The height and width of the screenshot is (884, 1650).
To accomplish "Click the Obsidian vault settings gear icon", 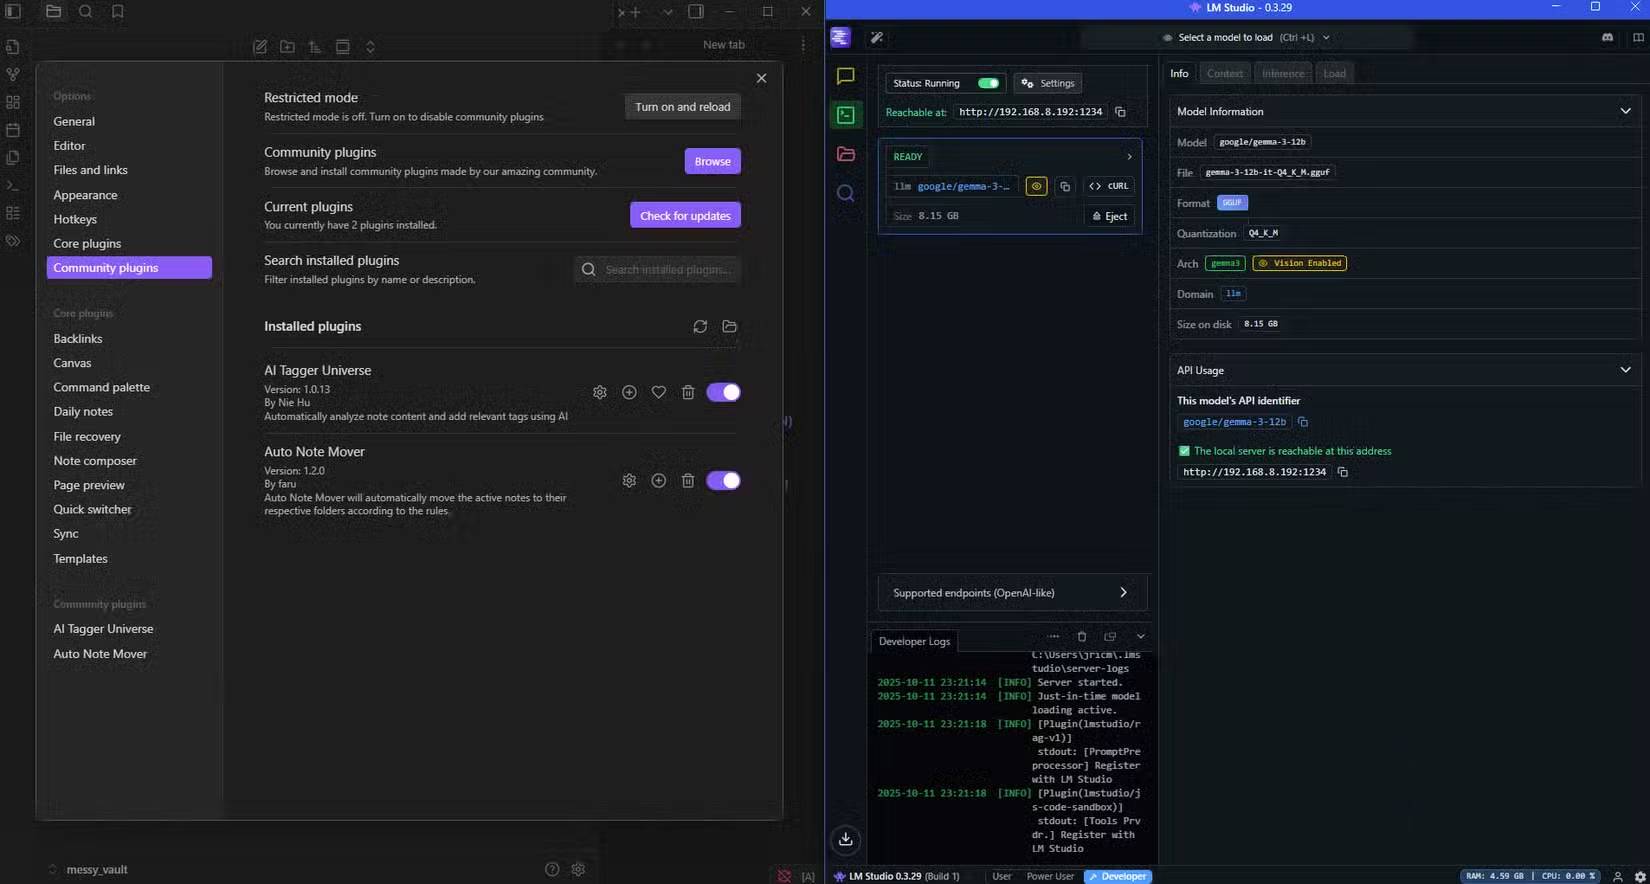I will click(578, 869).
